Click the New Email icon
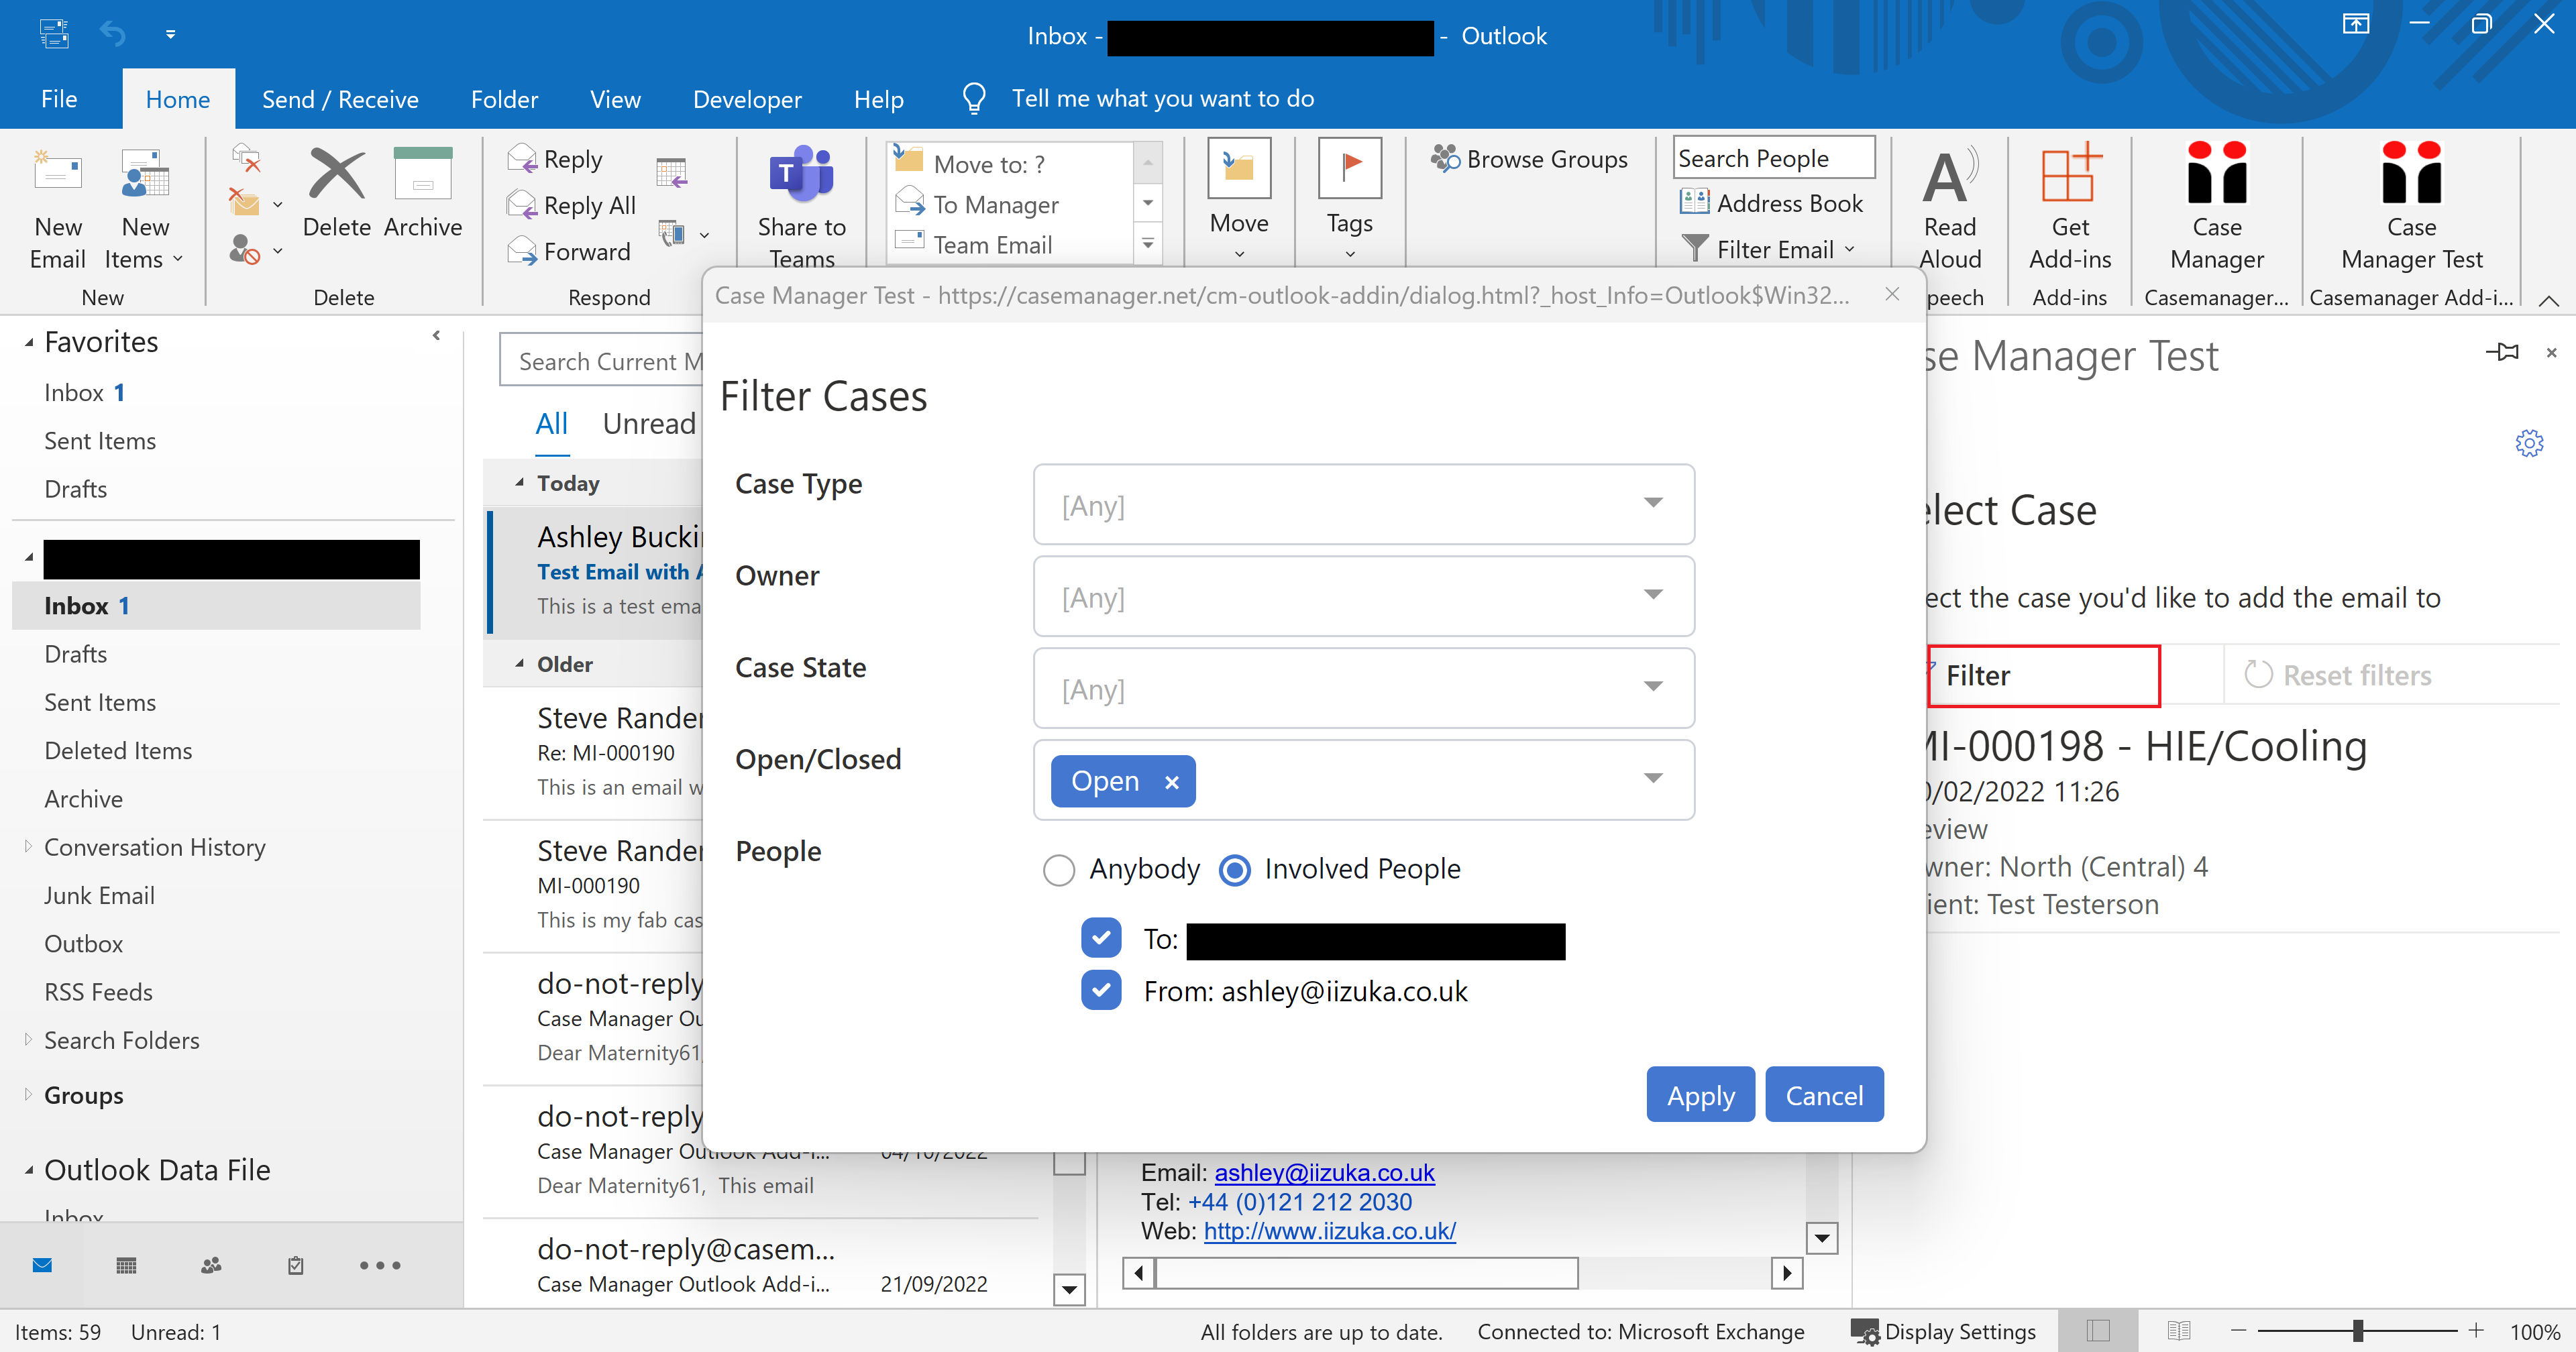The height and width of the screenshot is (1352, 2576). pyautogui.click(x=57, y=208)
